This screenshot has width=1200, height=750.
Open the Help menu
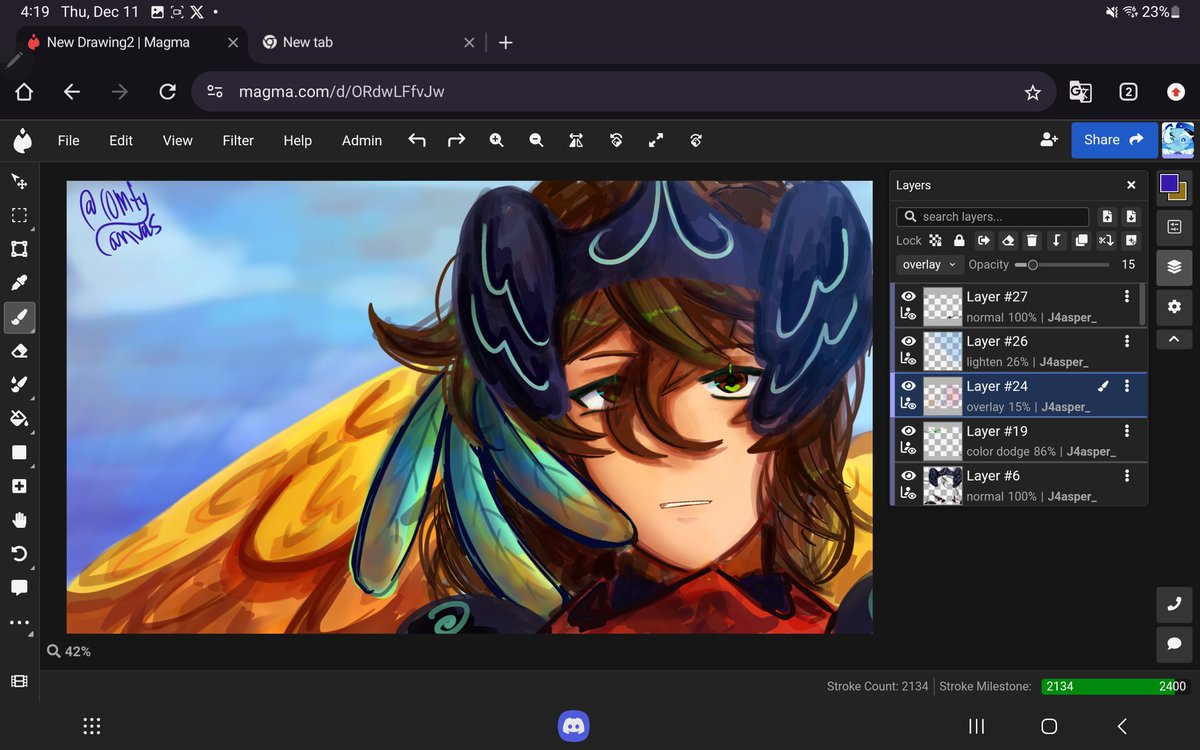pyautogui.click(x=297, y=141)
